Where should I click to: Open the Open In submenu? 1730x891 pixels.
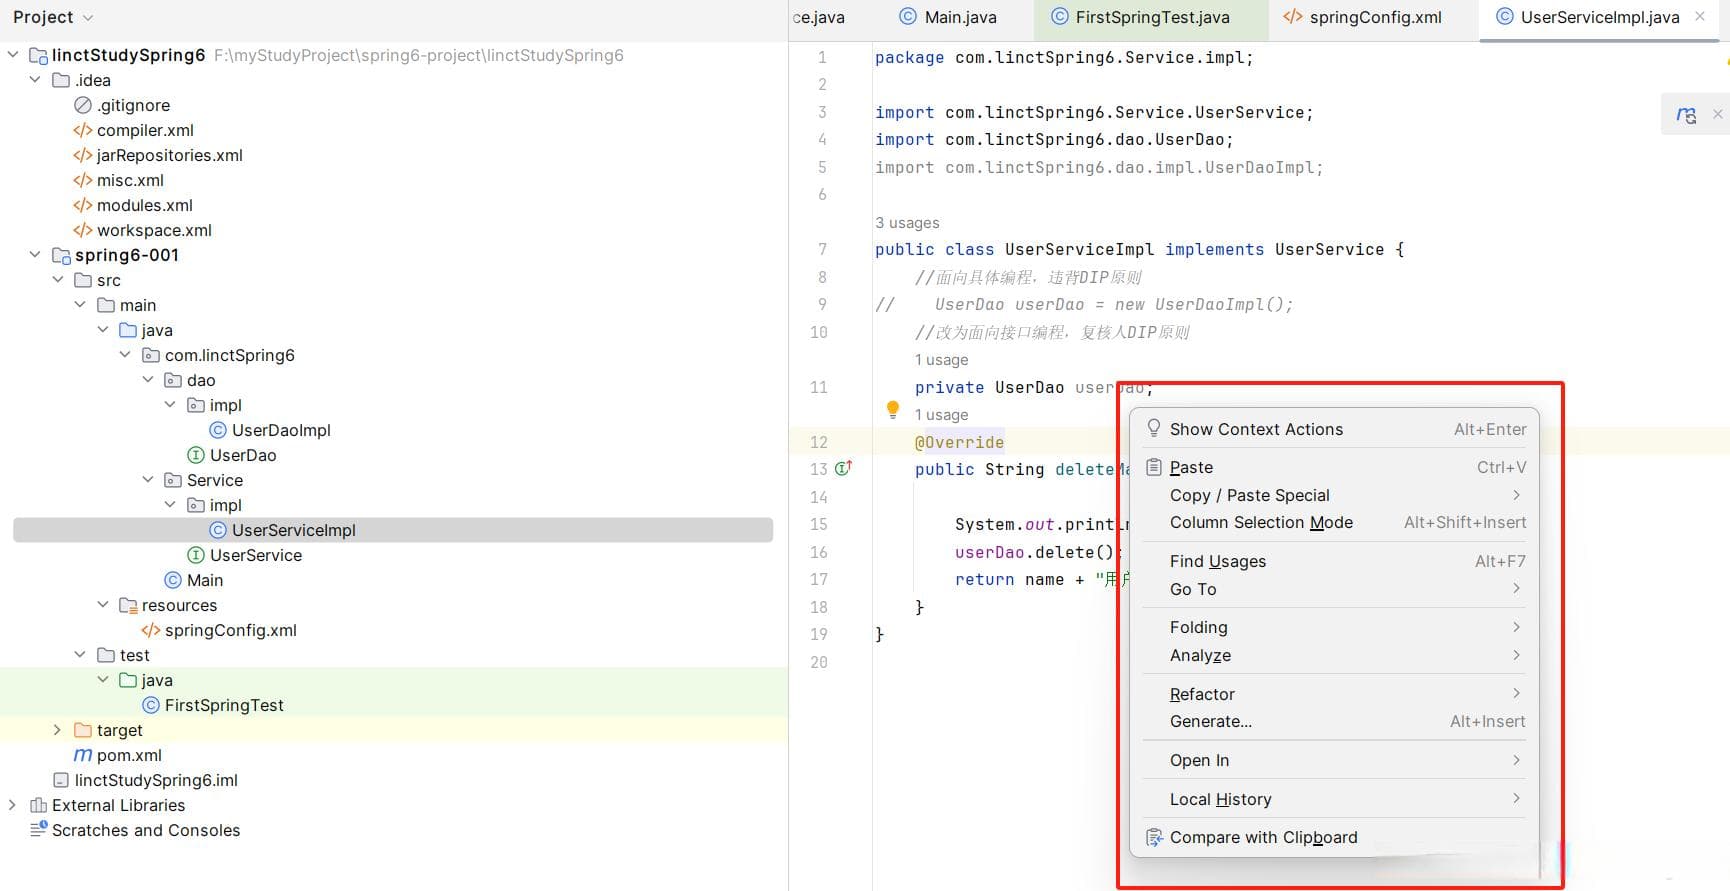(x=1335, y=760)
